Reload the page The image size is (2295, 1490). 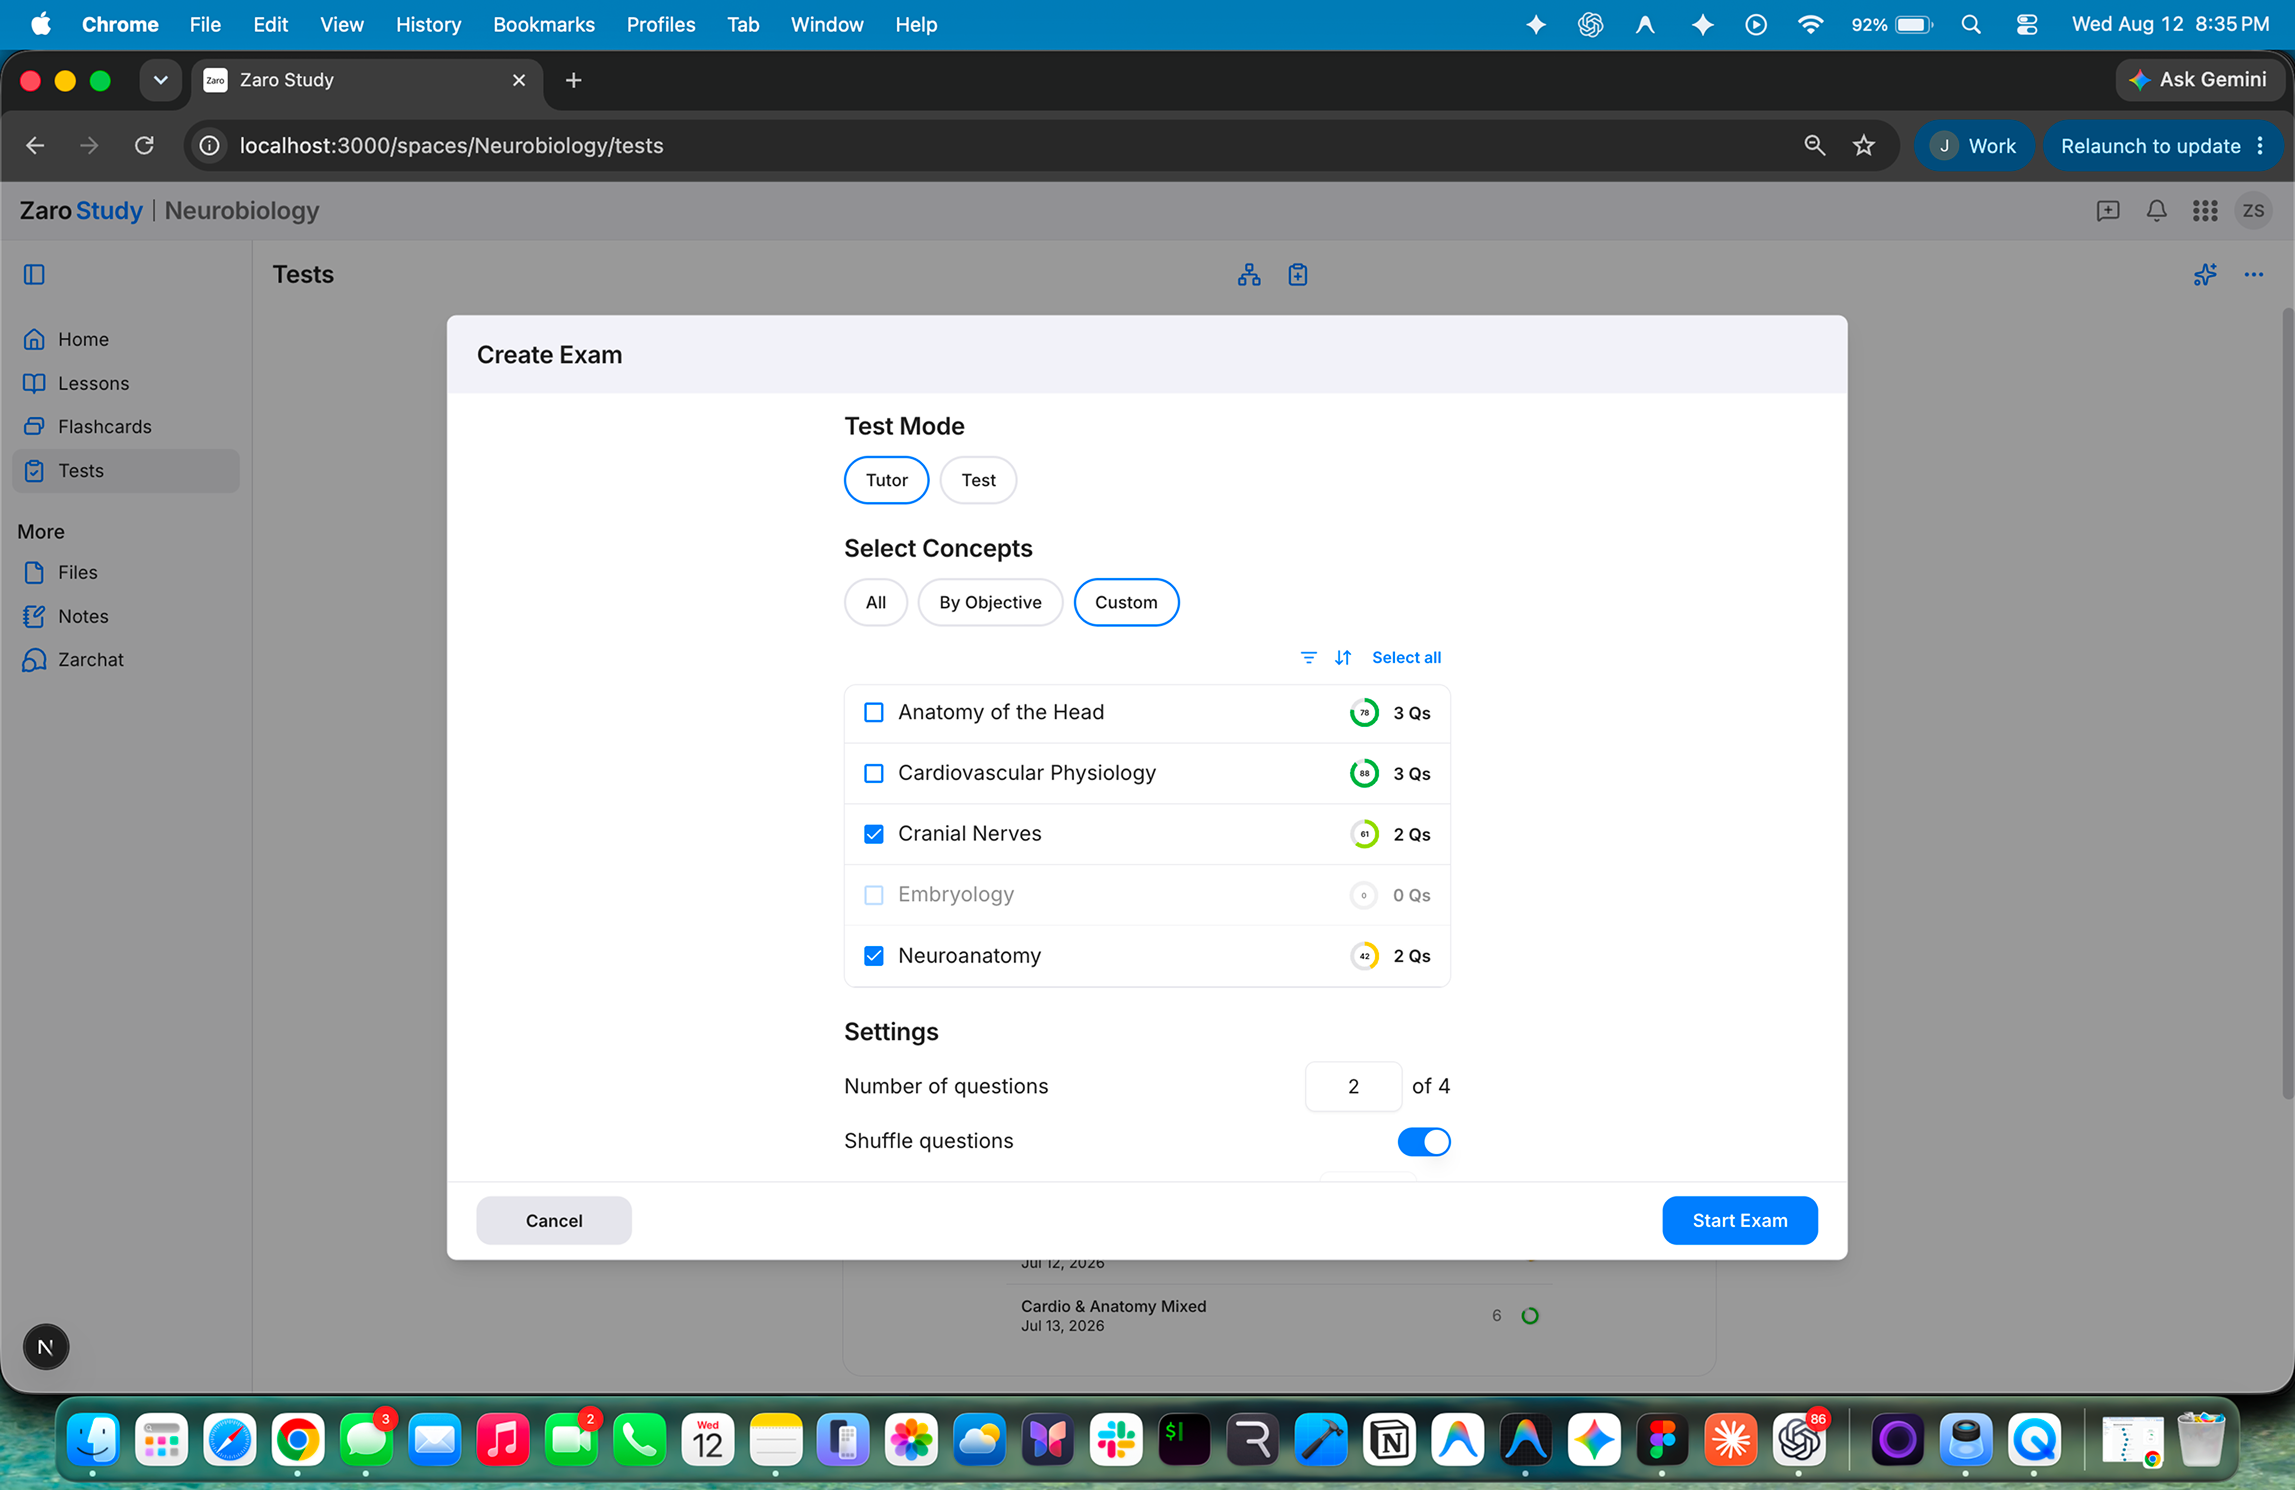point(144,146)
